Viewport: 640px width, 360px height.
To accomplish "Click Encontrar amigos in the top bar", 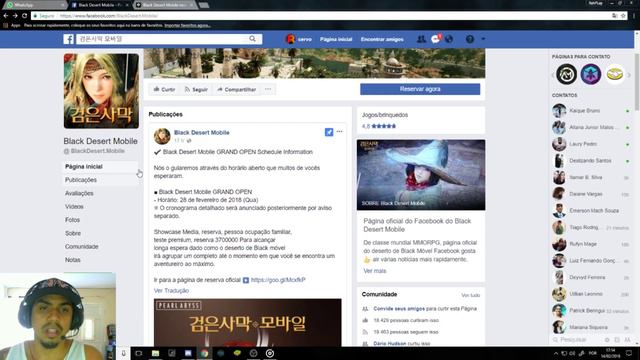I will [382, 39].
